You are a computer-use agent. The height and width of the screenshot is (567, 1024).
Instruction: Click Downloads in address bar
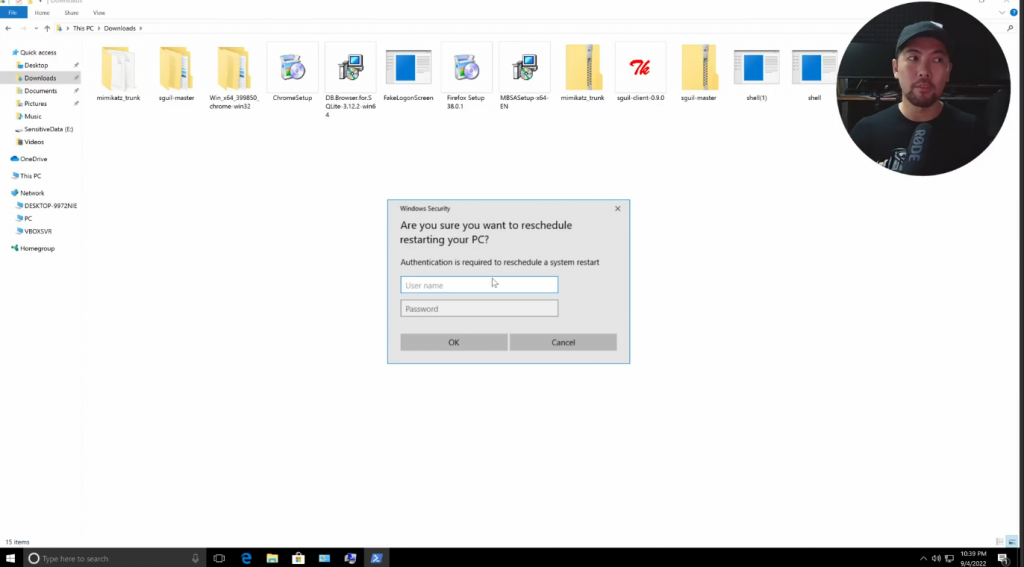pyautogui.click(x=120, y=28)
